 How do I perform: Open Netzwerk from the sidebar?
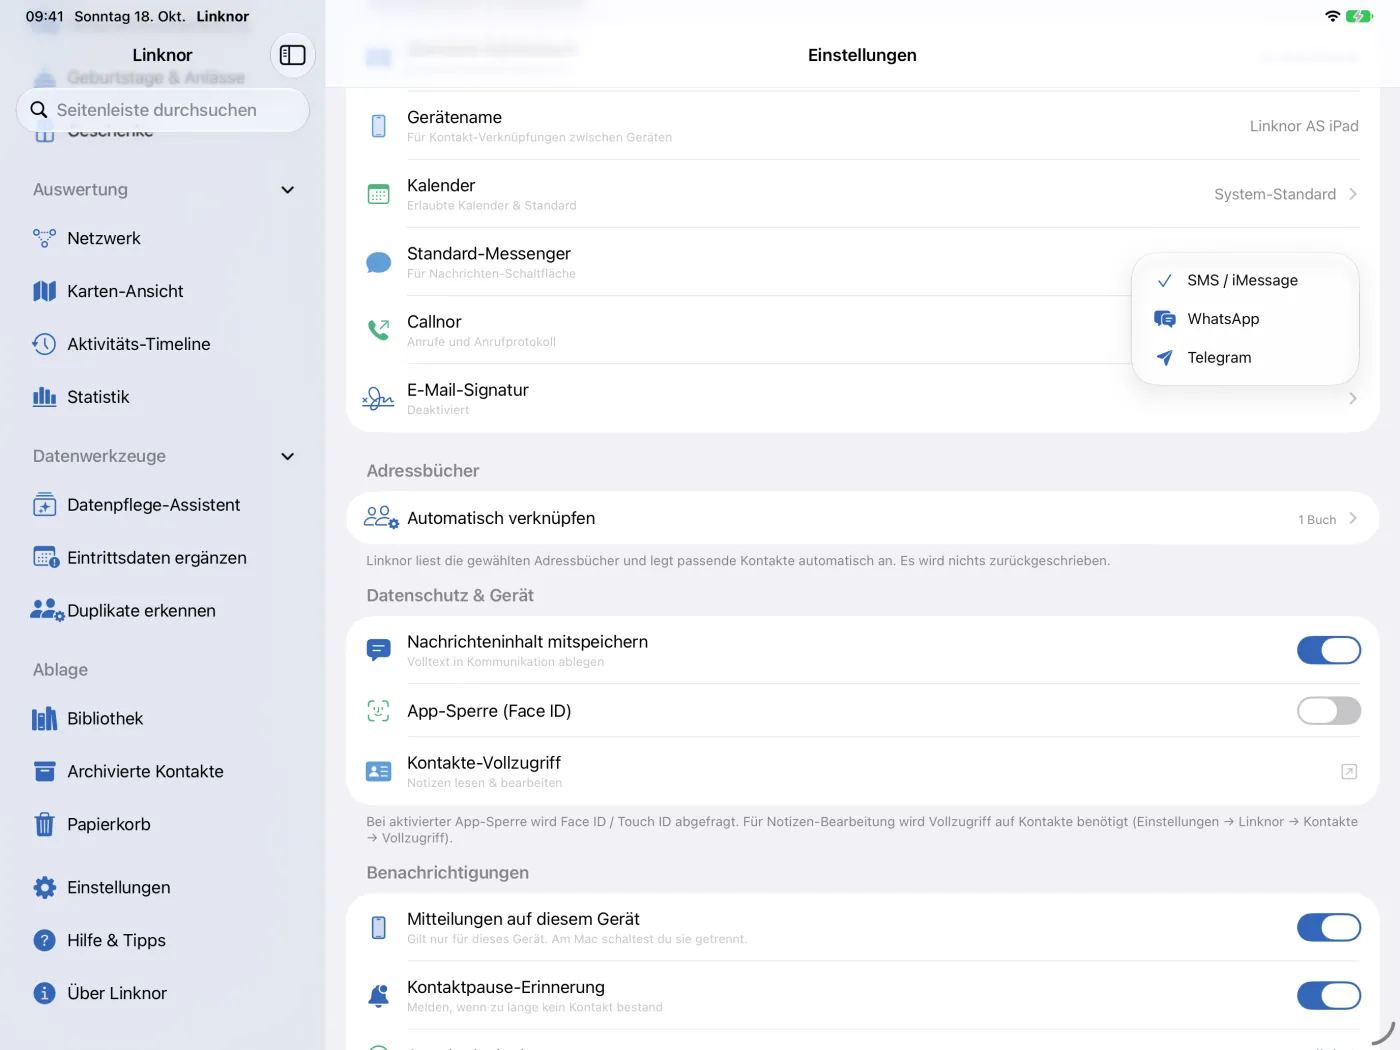coord(104,238)
